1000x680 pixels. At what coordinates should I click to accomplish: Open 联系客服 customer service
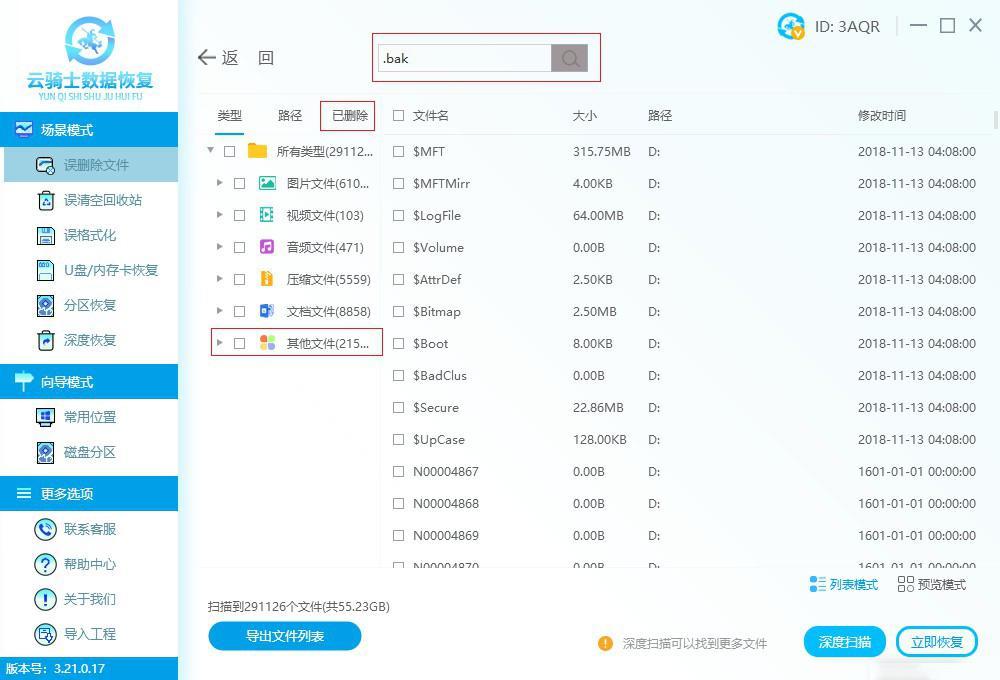(x=90, y=528)
